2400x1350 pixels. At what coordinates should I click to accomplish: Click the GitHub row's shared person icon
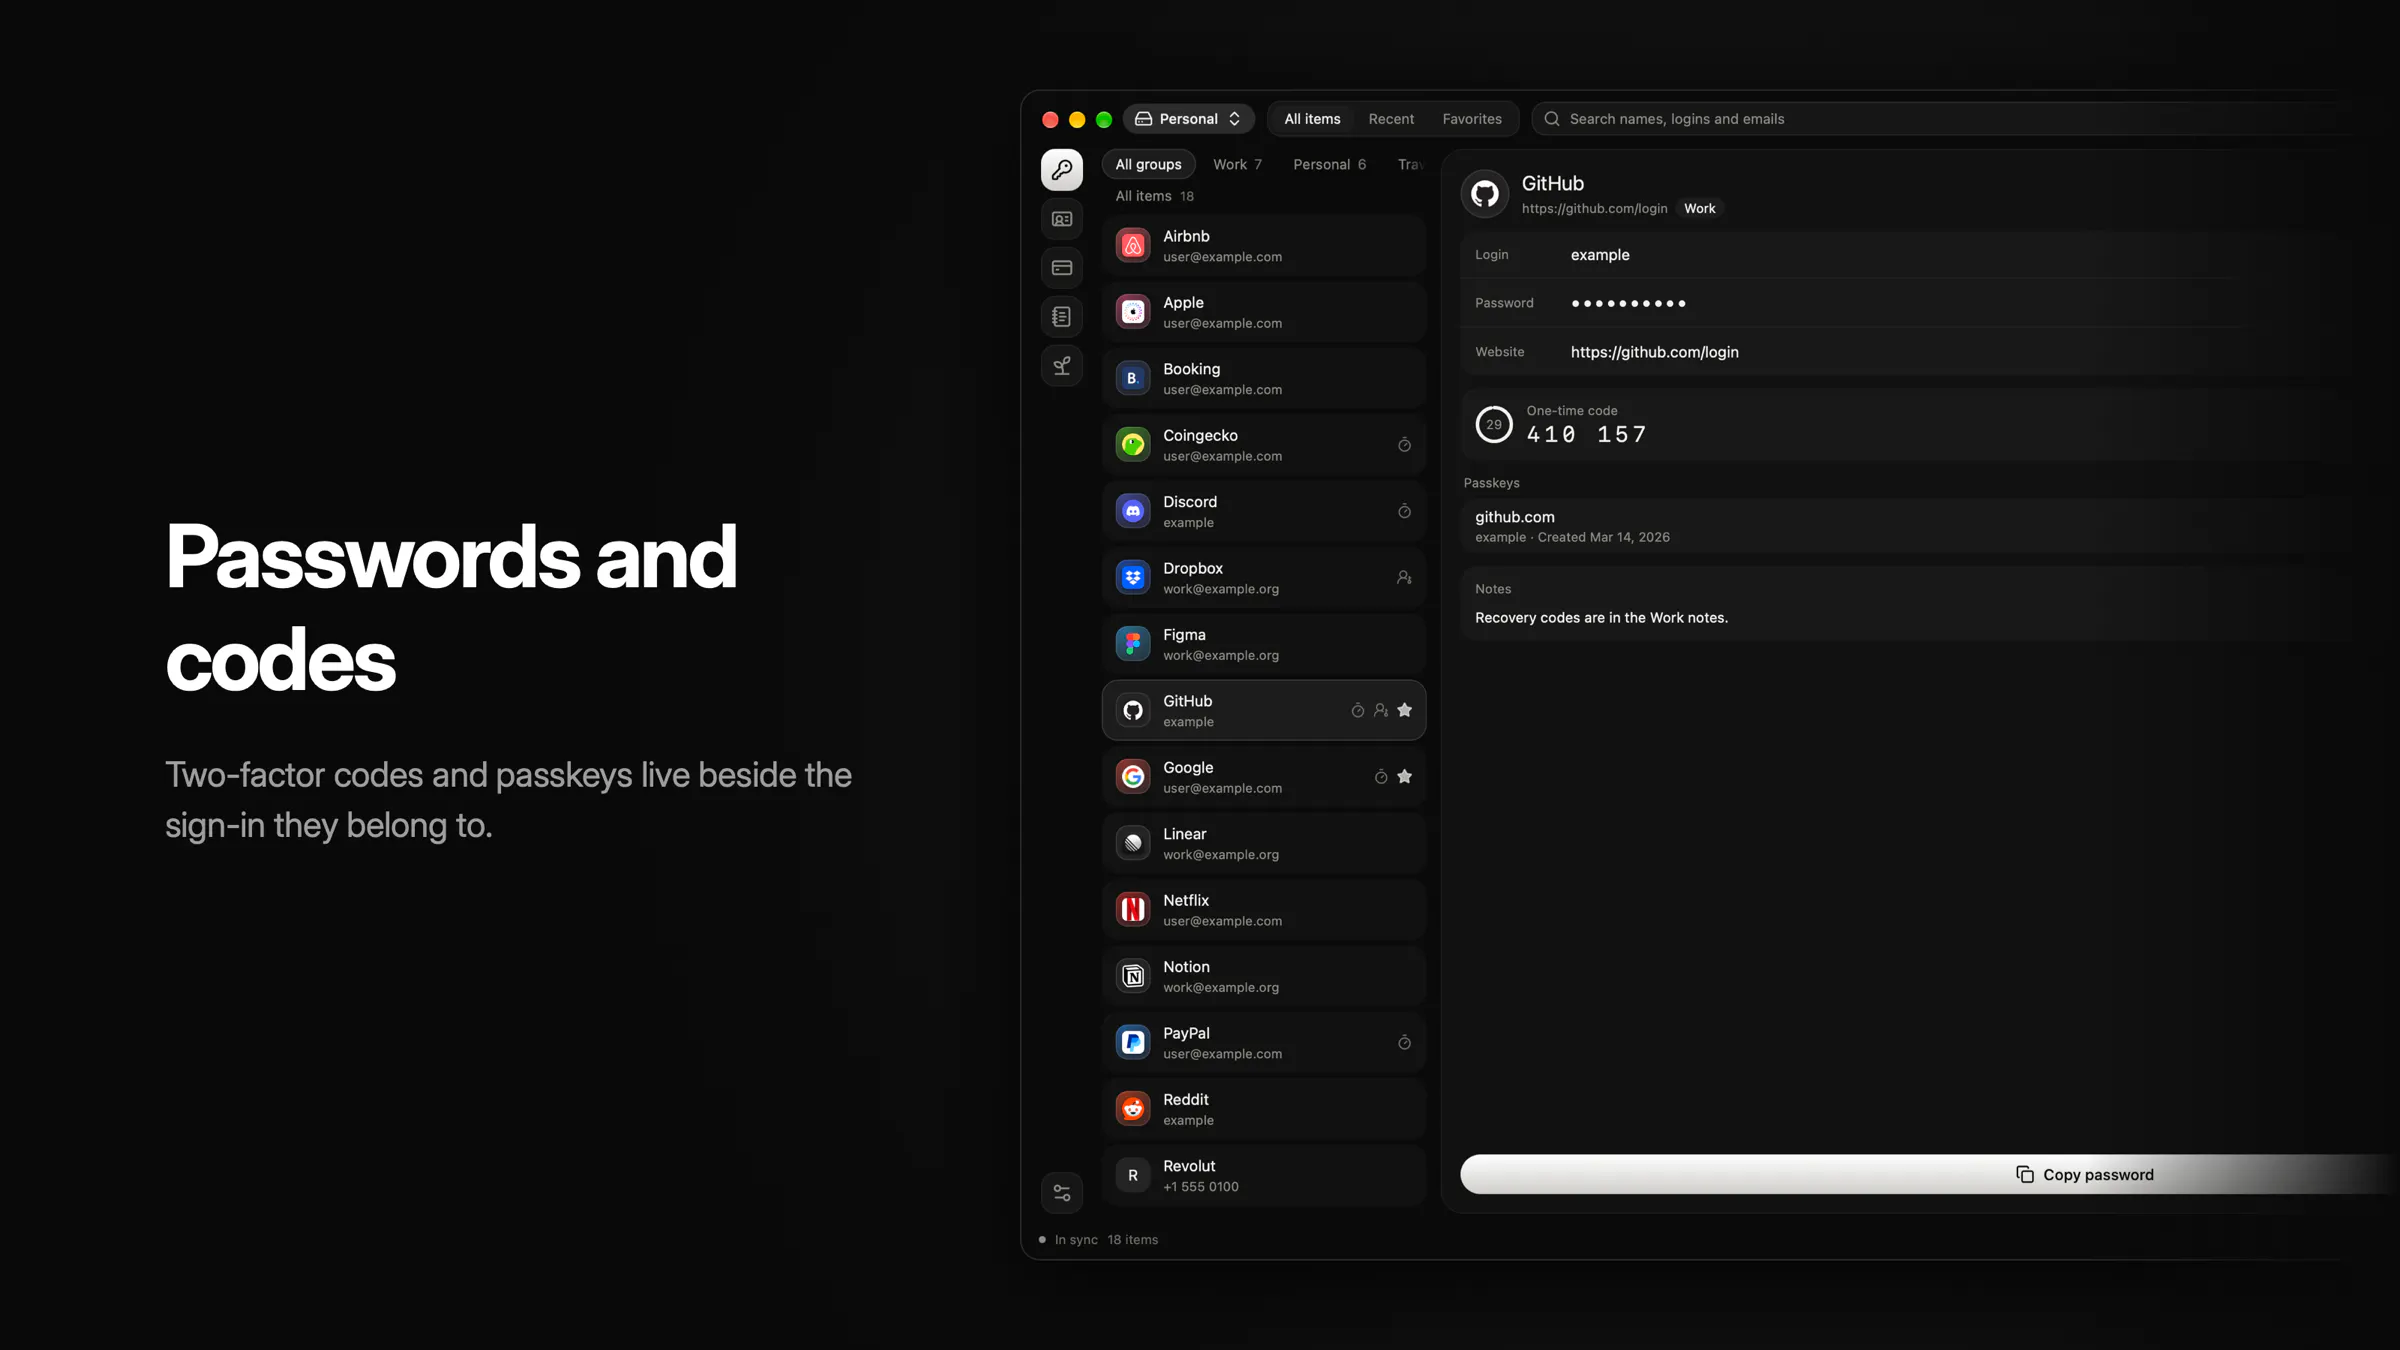click(1381, 710)
